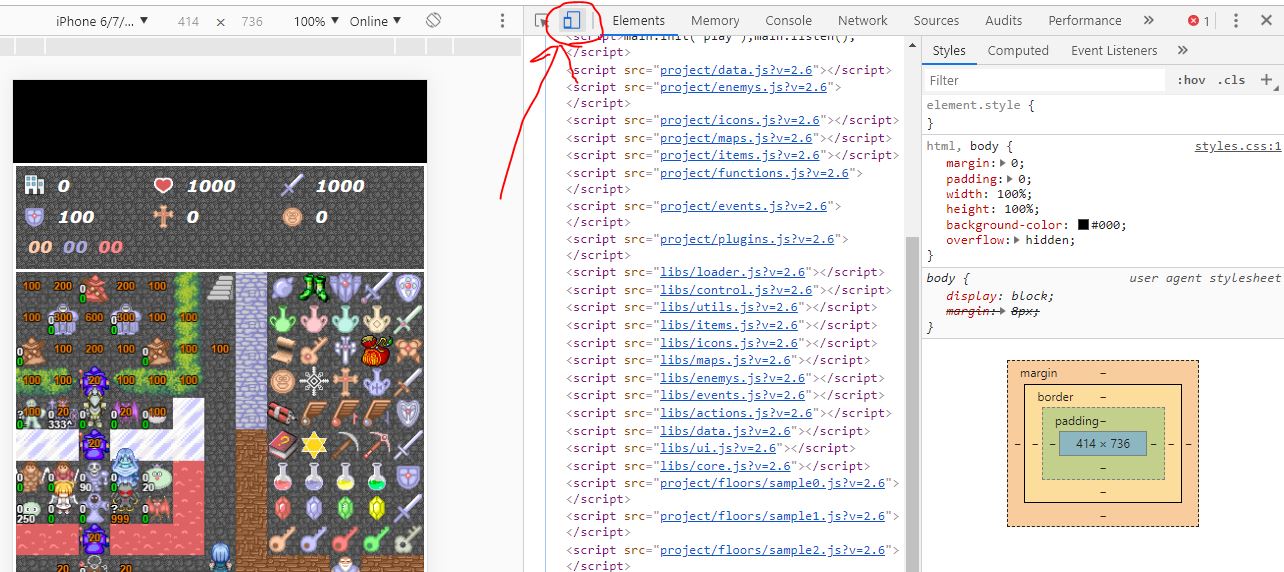The image size is (1284, 572).
Task: Click the black background-color swatch
Action: point(1083,225)
